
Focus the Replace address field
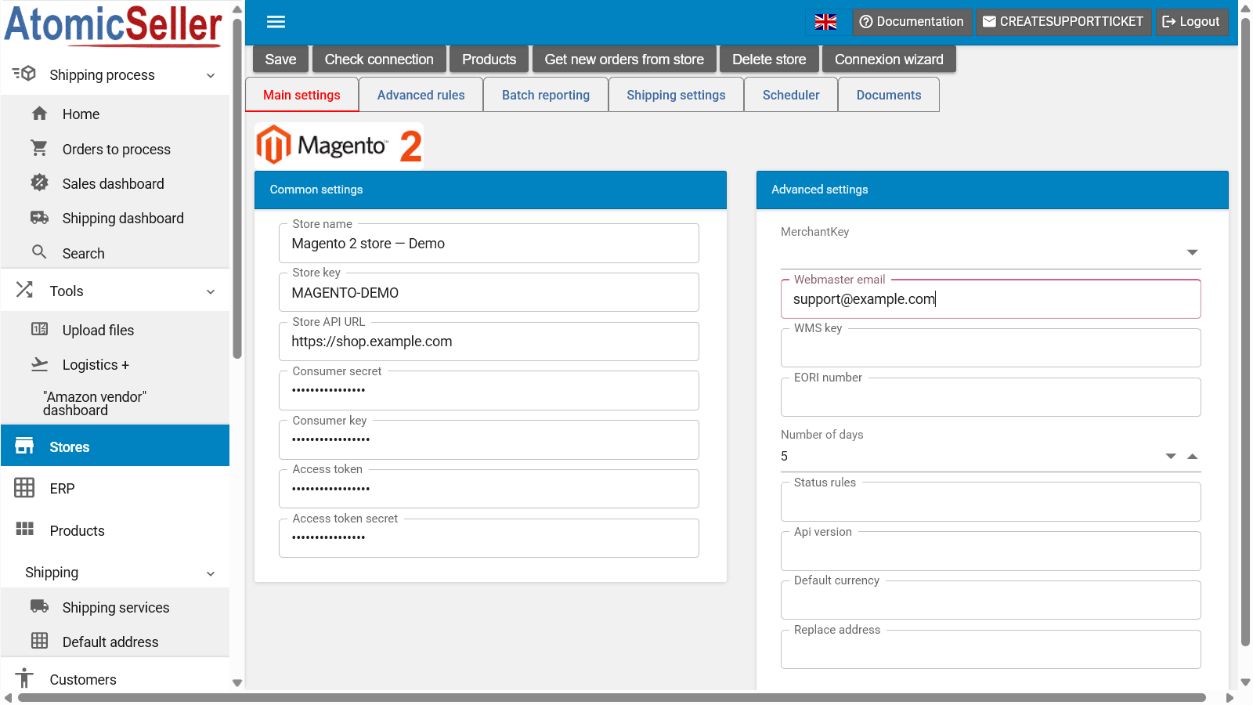(x=991, y=649)
